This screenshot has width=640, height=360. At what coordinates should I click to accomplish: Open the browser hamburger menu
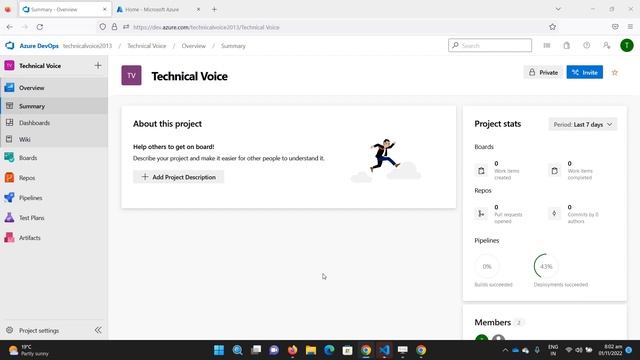click(x=630, y=27)
